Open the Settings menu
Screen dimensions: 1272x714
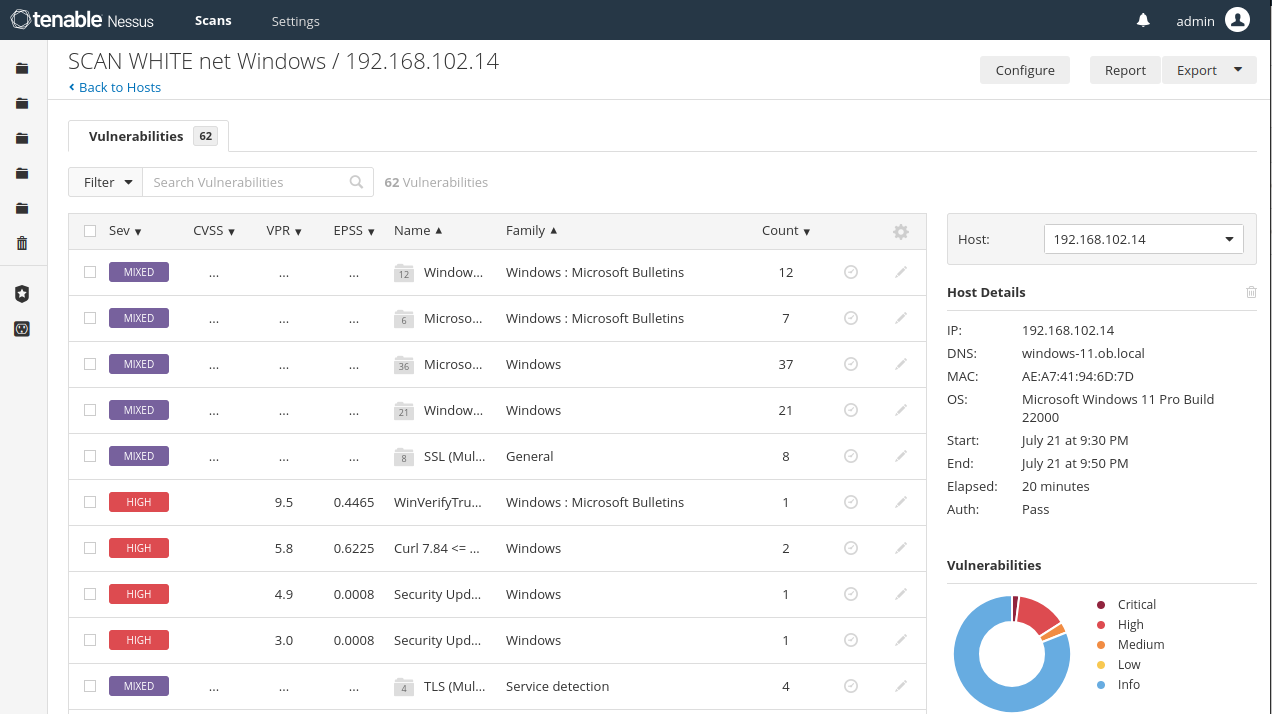coord(295,21)
